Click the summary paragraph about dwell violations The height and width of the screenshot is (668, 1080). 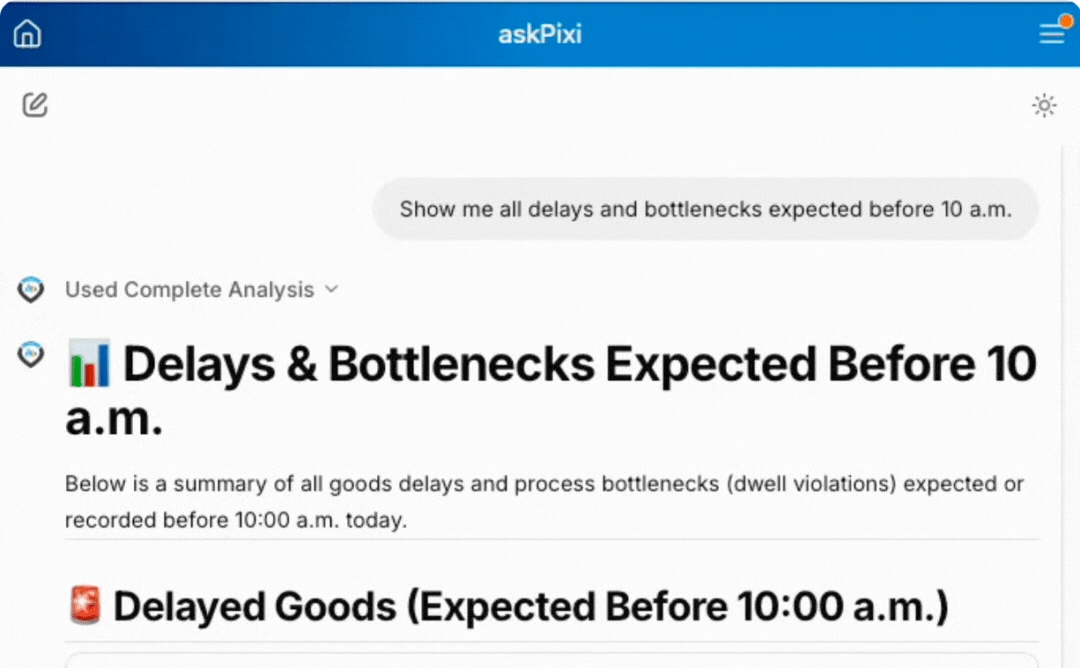(544, 502)
